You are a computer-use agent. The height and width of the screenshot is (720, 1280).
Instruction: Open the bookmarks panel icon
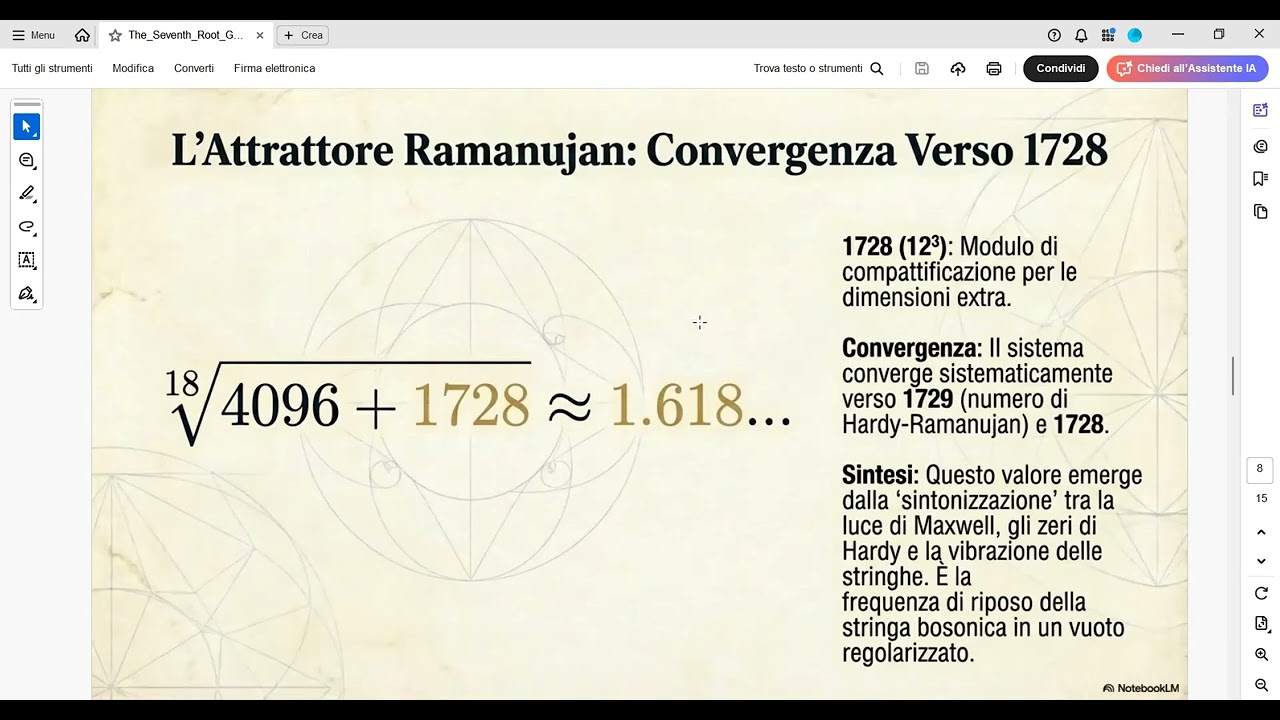click(1260, 178)
